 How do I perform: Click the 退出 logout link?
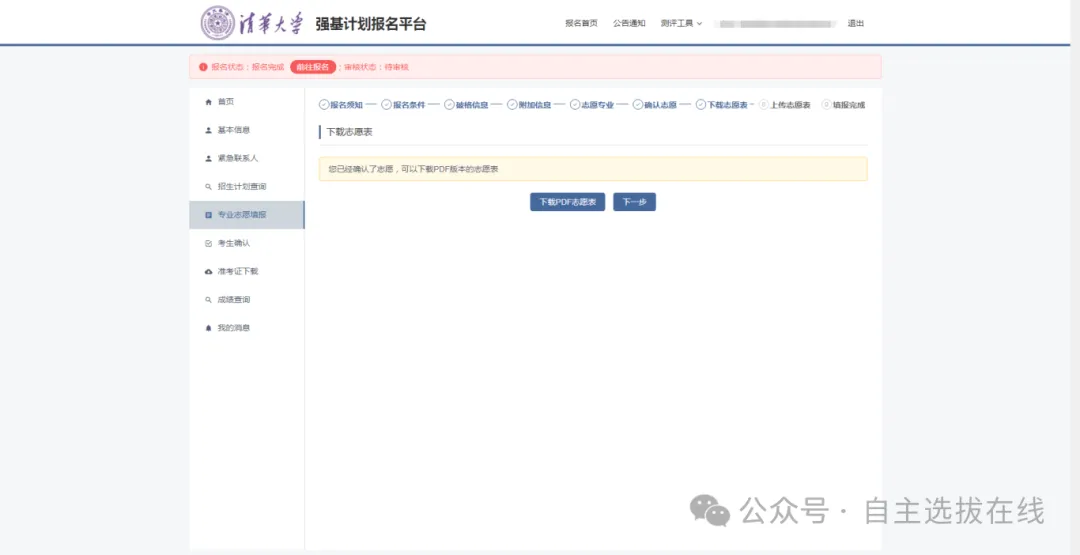click(x=855, y=23)
